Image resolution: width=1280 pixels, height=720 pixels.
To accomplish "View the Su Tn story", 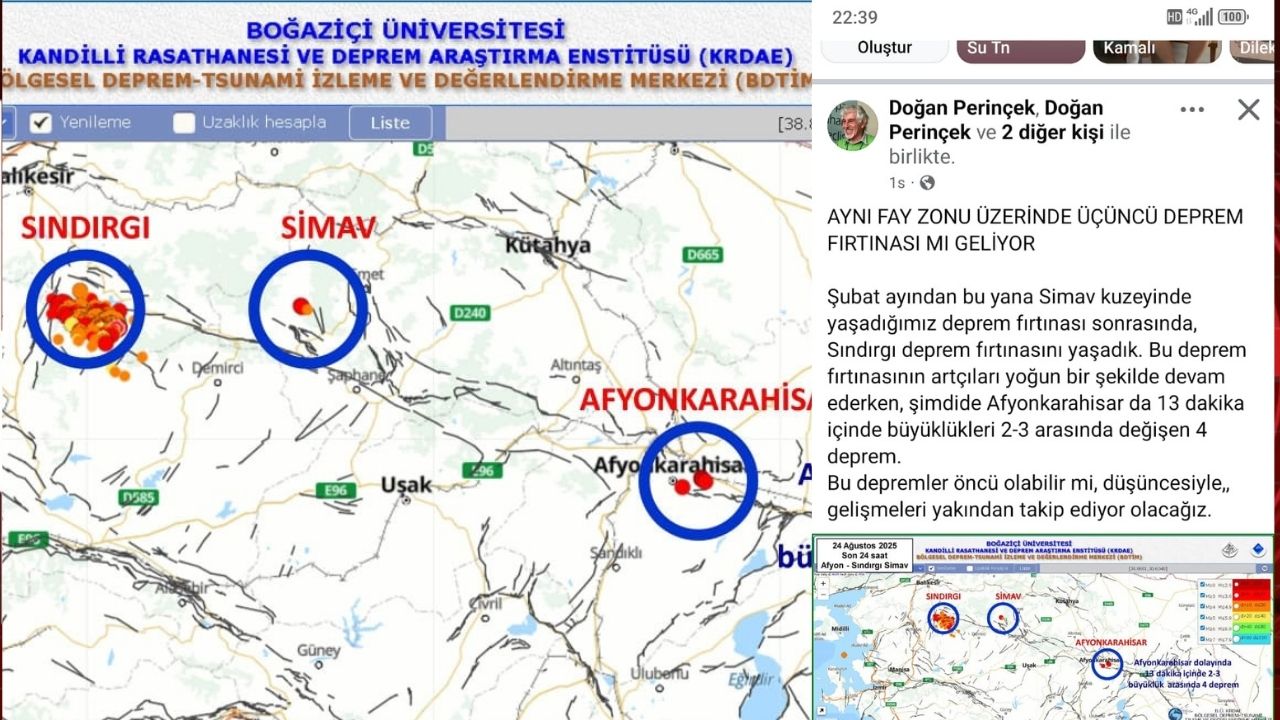I will 1020,51.
